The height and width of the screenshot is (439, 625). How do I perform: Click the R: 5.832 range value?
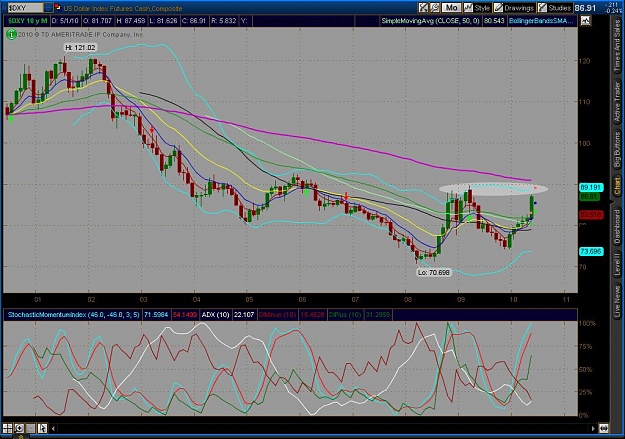pyautogui.click(x=223, y=21)
